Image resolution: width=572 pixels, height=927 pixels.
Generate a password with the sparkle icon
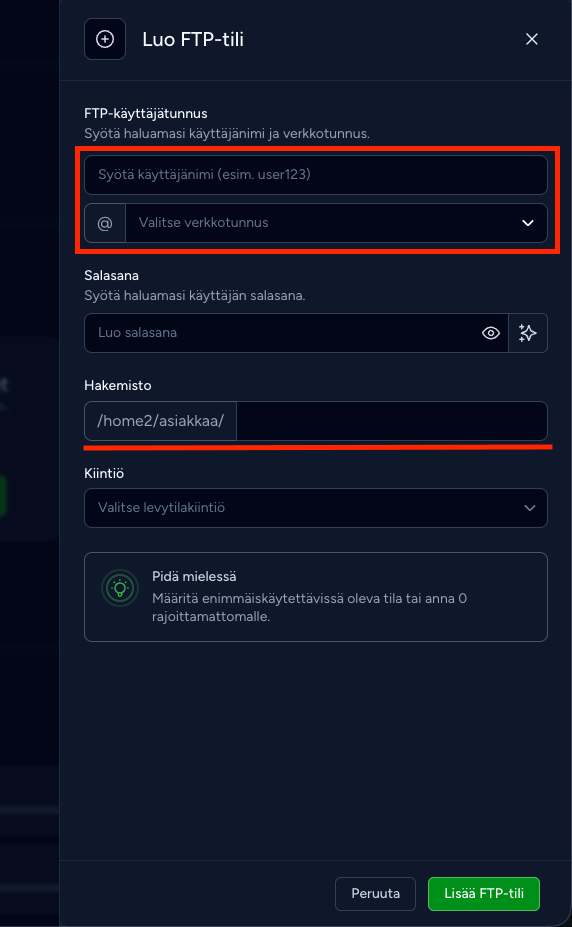[528, 333]
